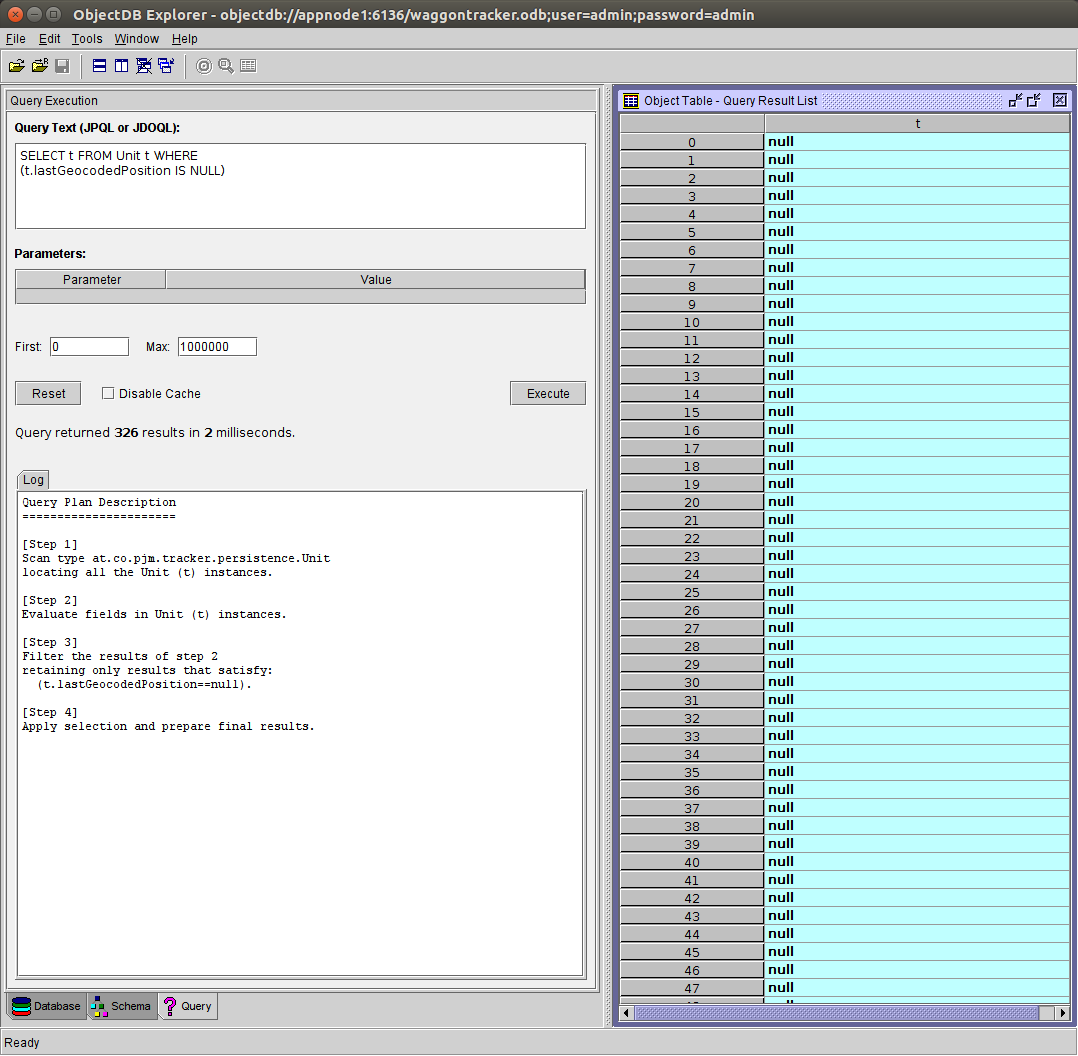
Task: Click row header number 1
Action: pos(692,160)
